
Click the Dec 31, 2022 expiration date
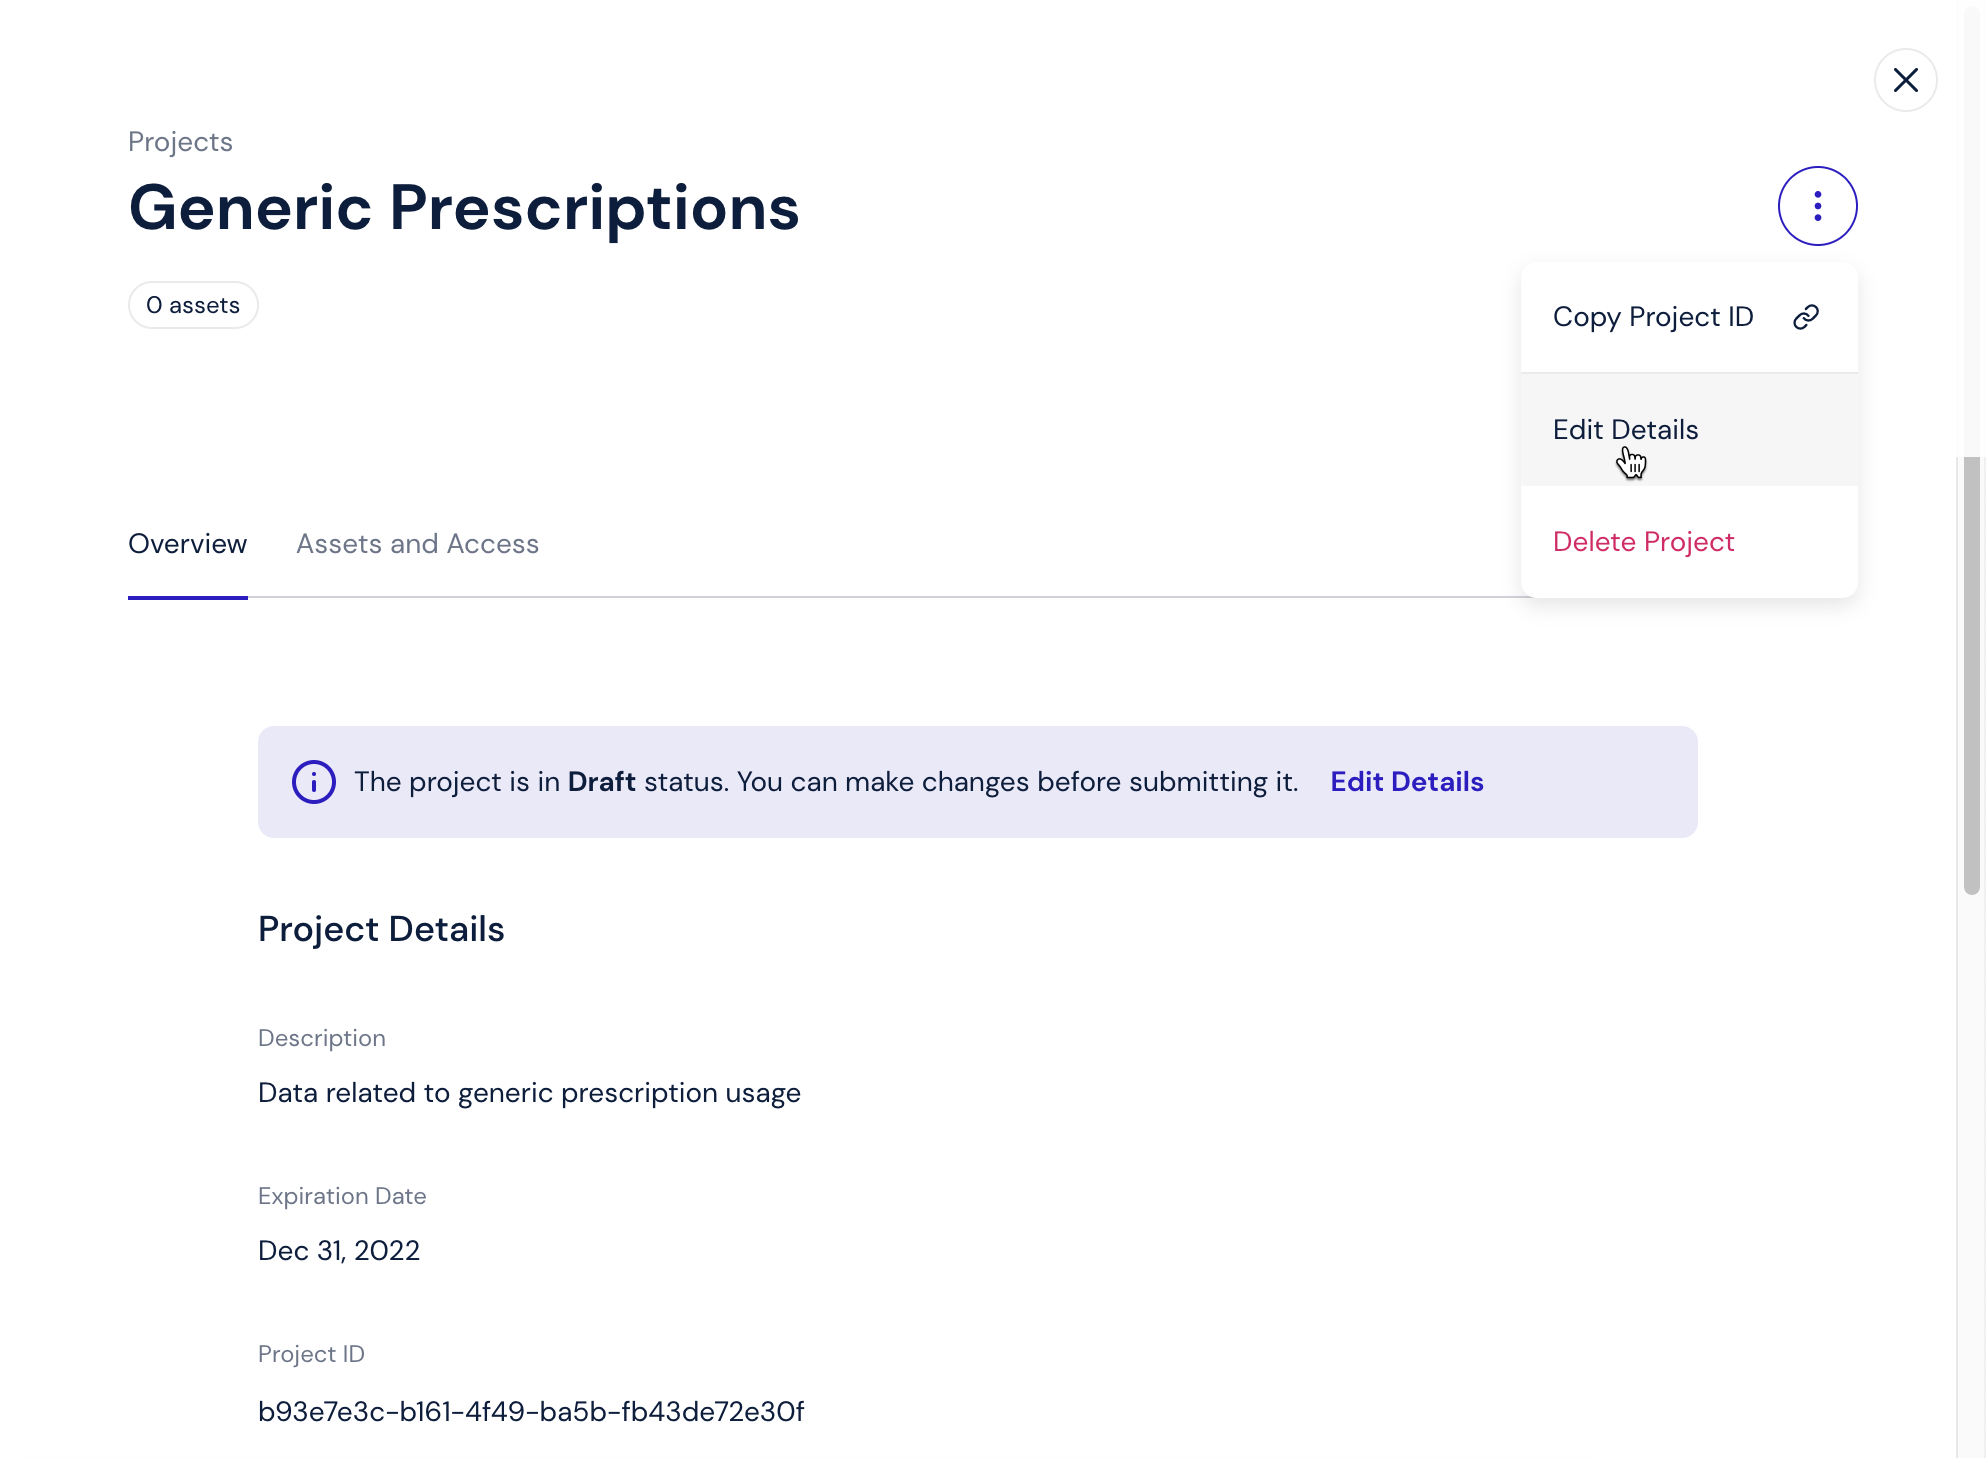(339, 1251)
